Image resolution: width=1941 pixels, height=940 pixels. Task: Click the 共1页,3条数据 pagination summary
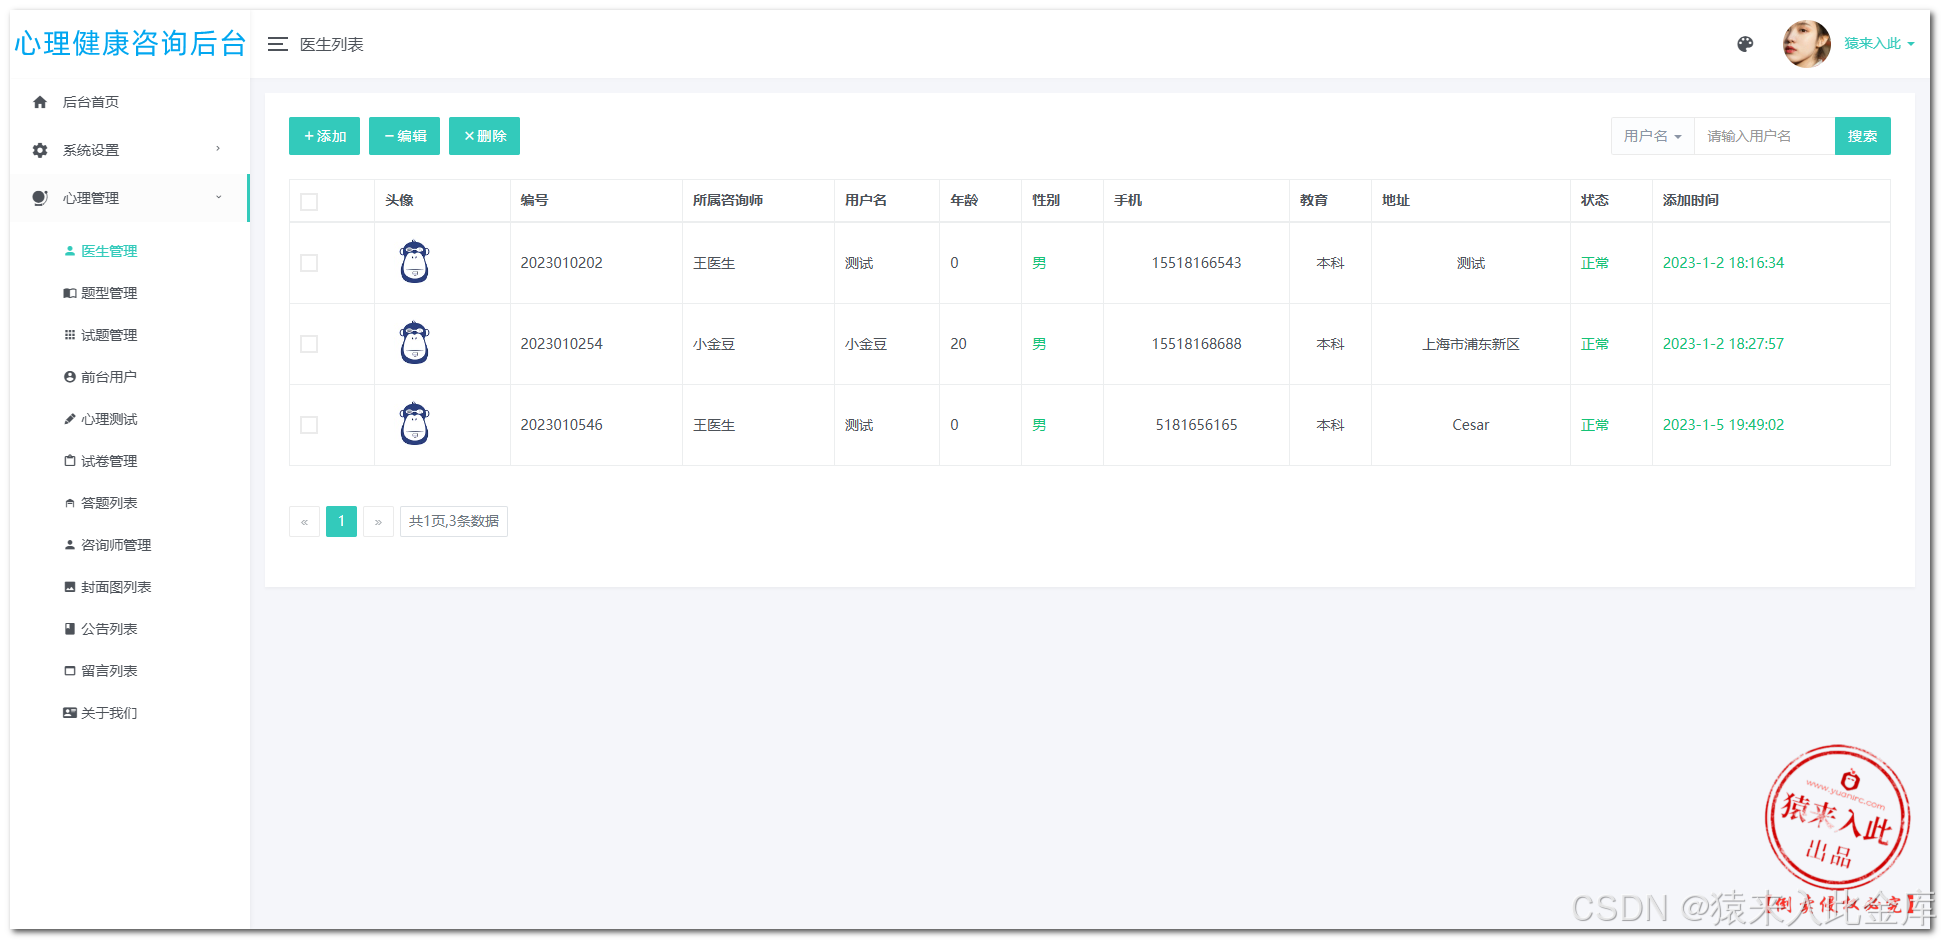tap(454, 521)
